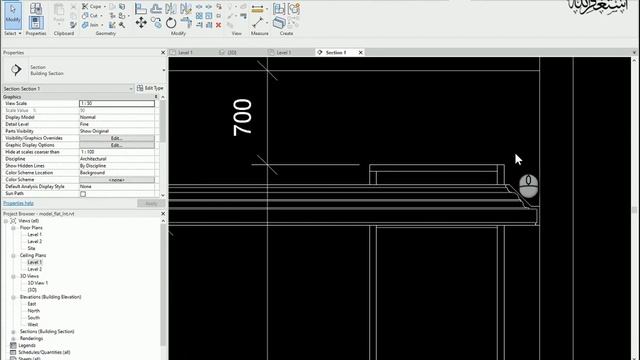Image resolution: width=640 pixels, height=360 pixels.
Task: Select 3D View 1 in Project Browser
Action: 38,283
